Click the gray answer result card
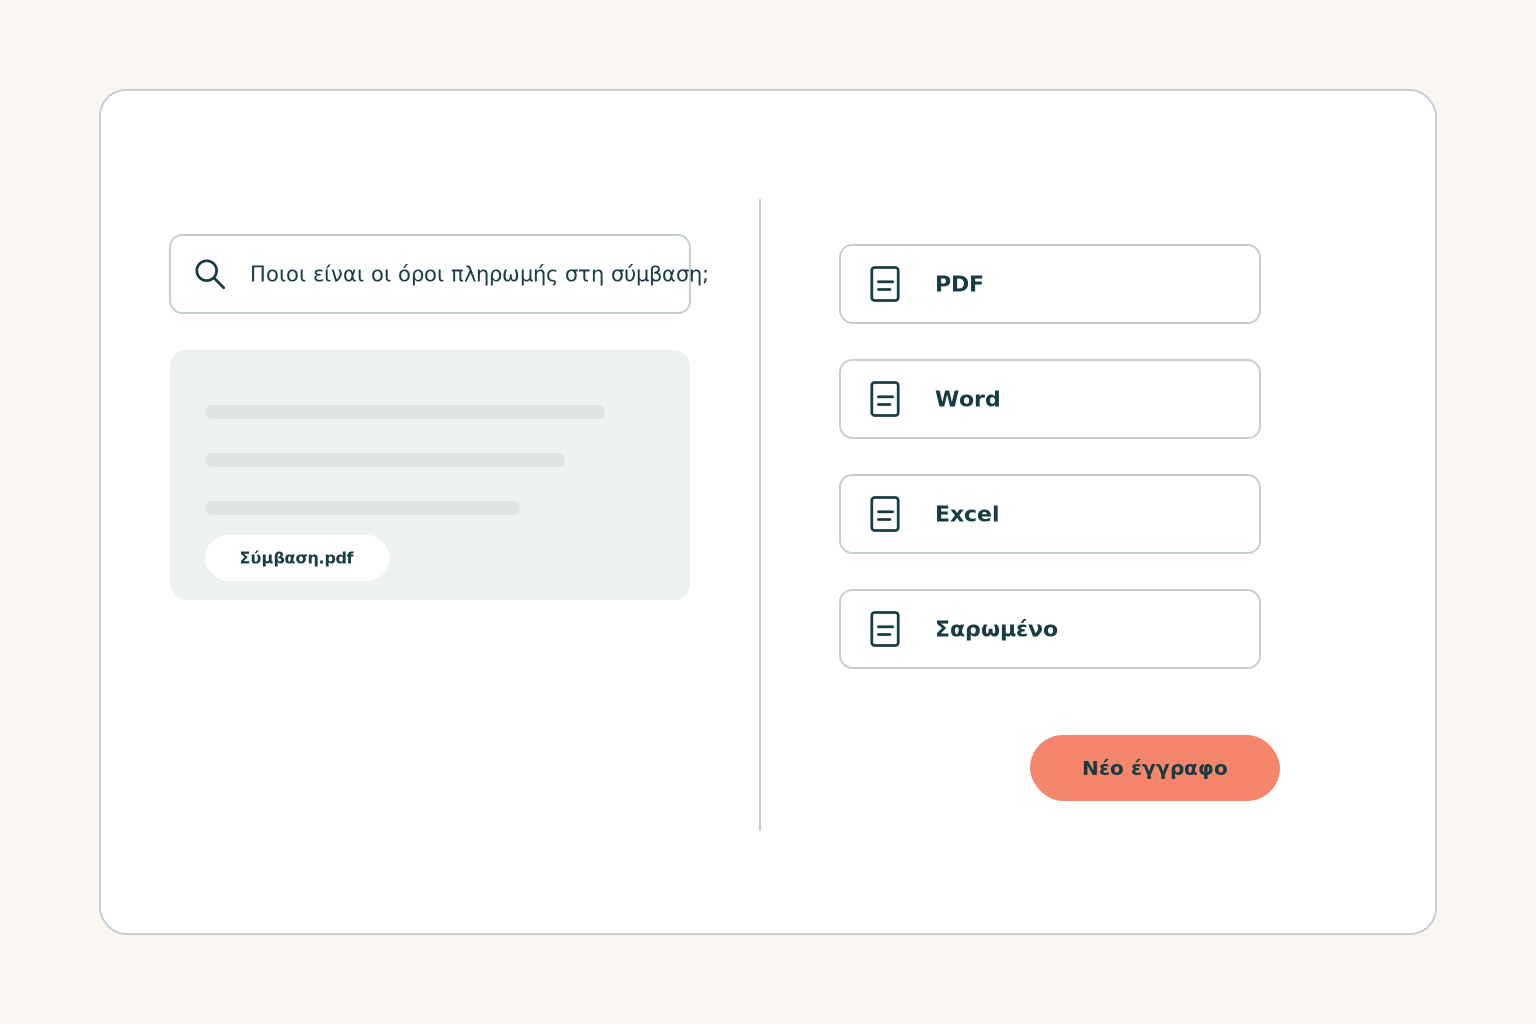The width and height of the screenshot is (1536, 1024). point(430,475)
